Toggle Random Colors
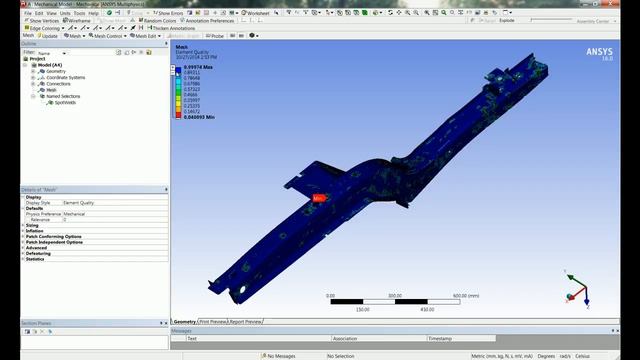 (157, 20)
